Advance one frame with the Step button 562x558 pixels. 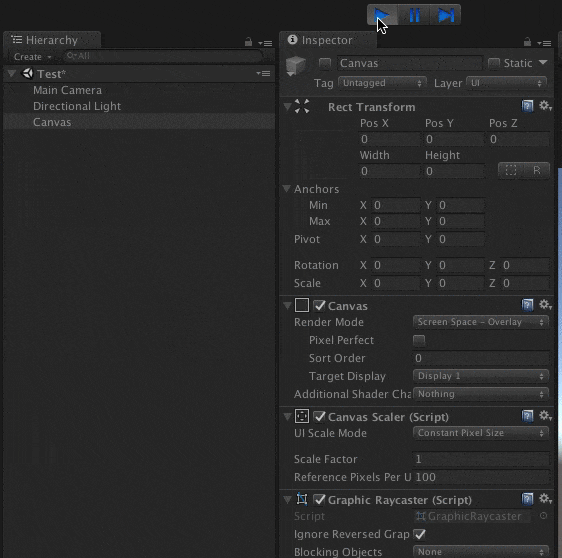point(446,15)
